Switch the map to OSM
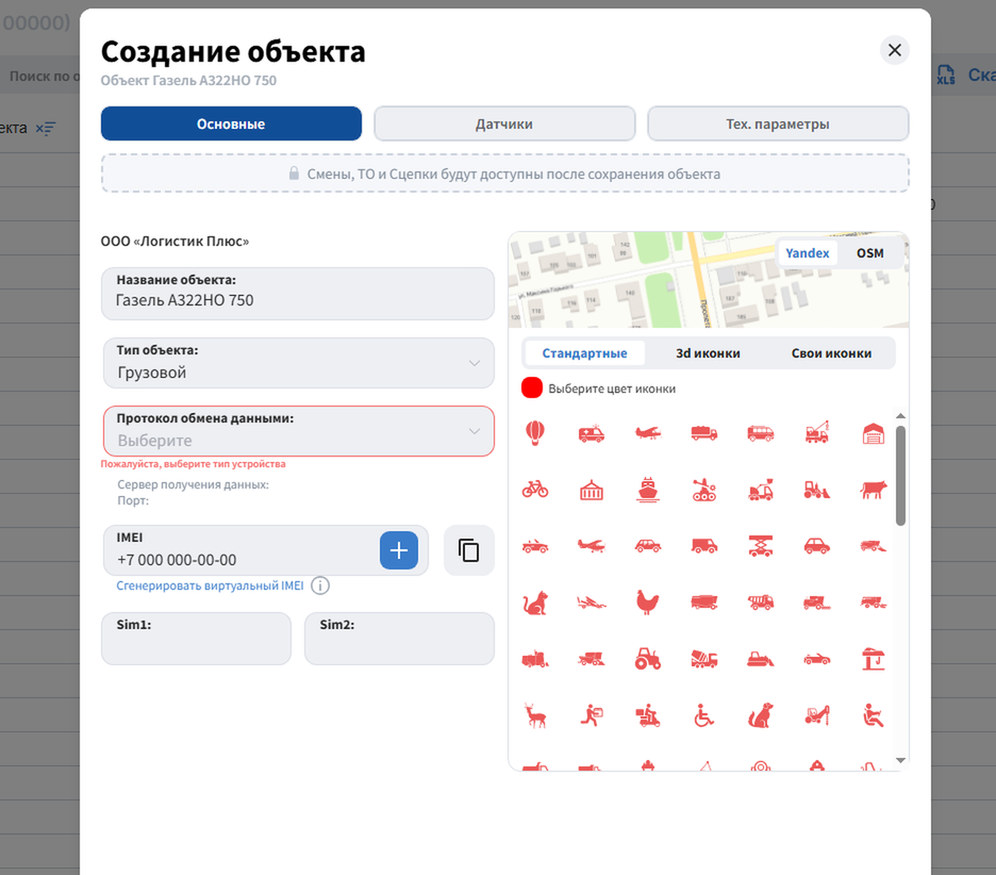Viewport: 996px width, 875px height. point(870,253)
